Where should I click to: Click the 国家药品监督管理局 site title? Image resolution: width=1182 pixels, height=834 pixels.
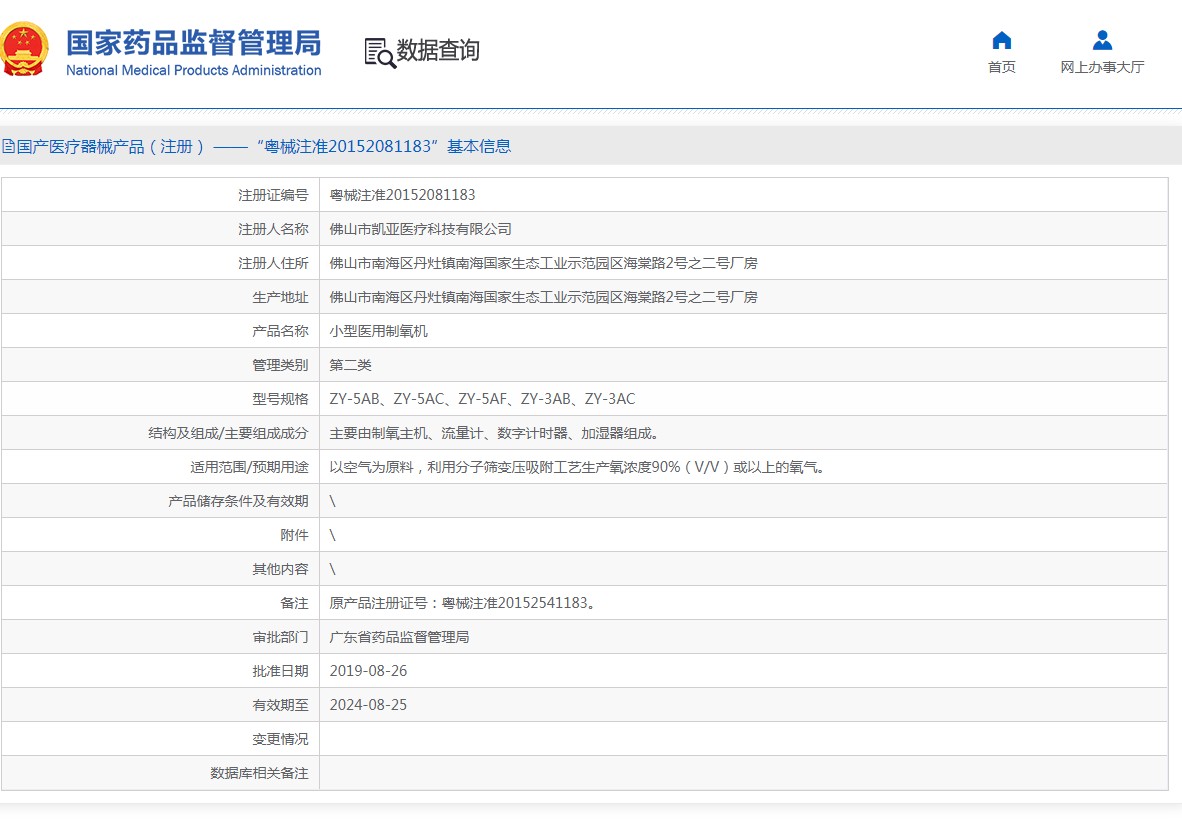tap(193, 43)
